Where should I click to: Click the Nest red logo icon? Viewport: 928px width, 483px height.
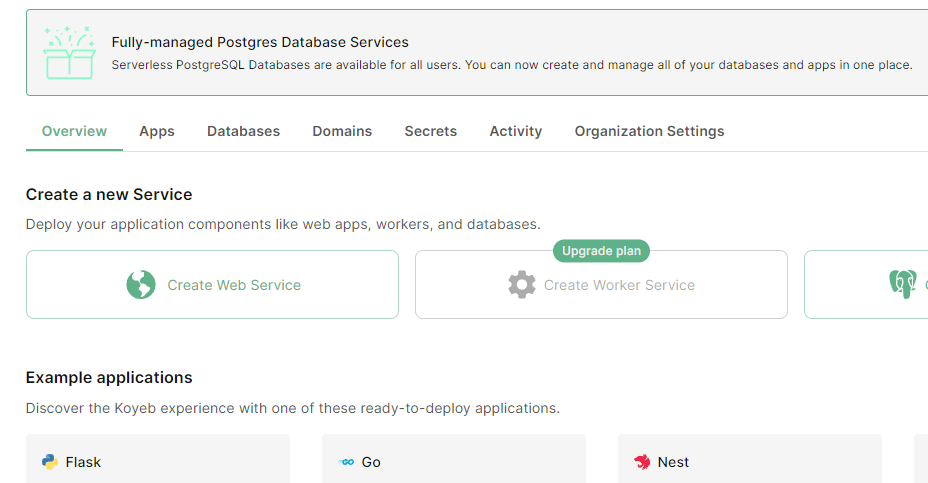pos(642,462)
